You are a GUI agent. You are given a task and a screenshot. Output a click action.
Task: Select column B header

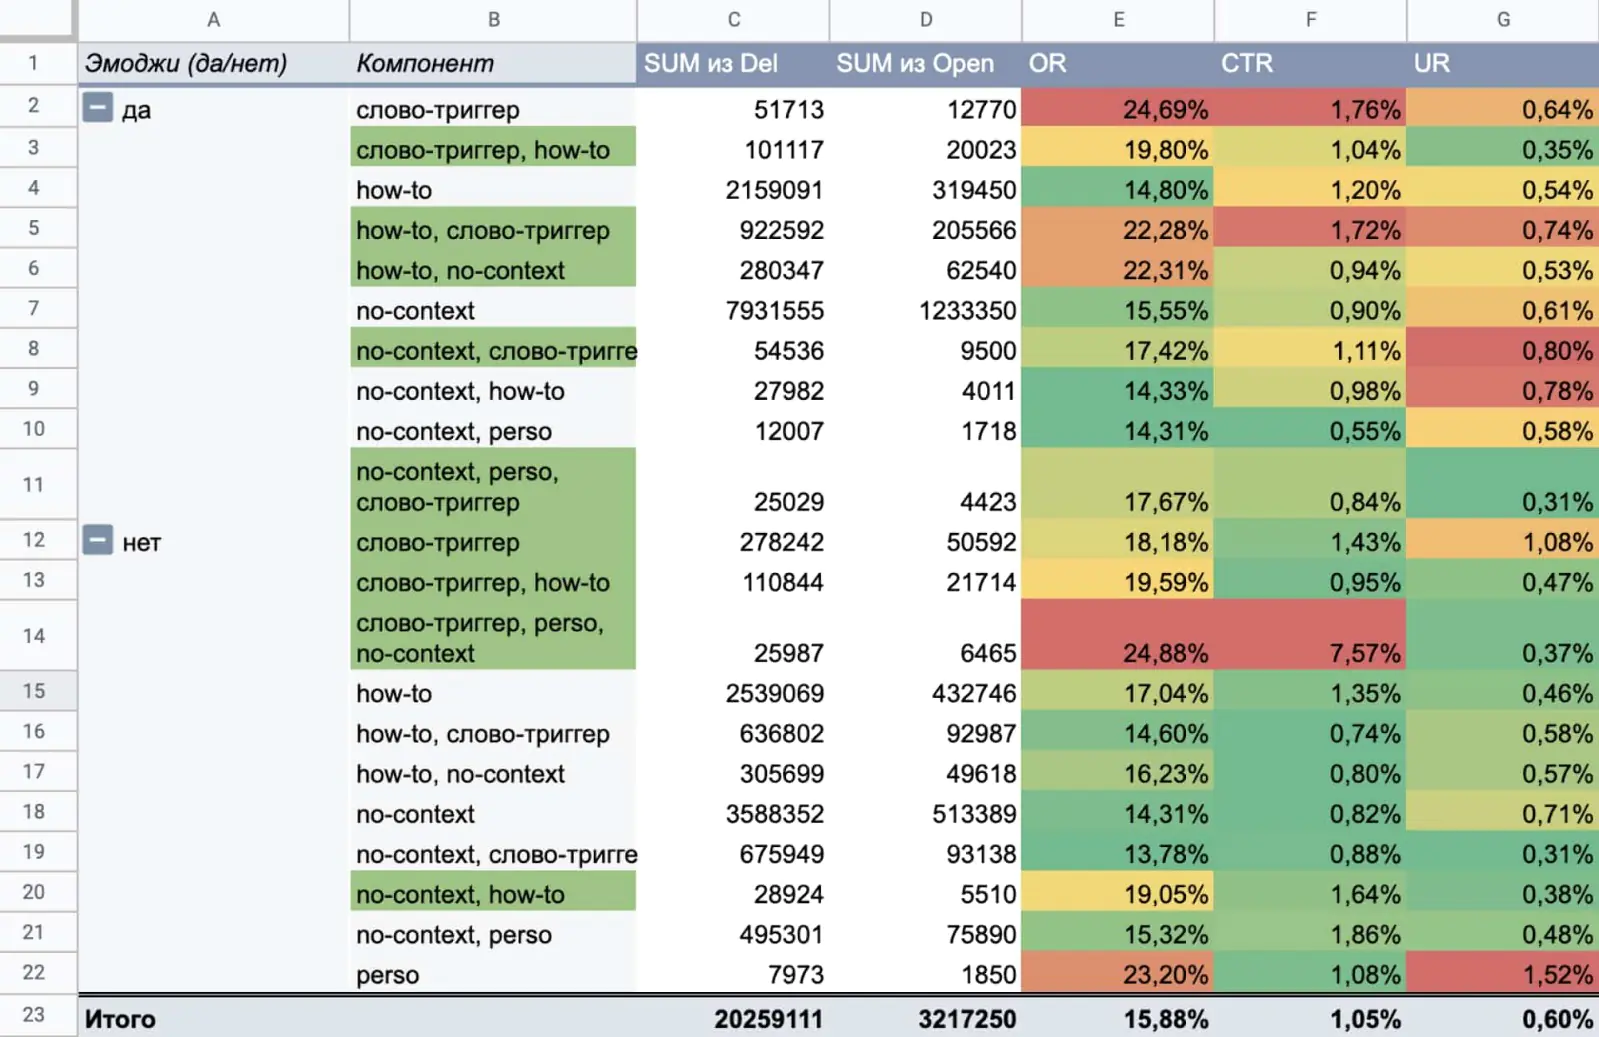[493, 19]
